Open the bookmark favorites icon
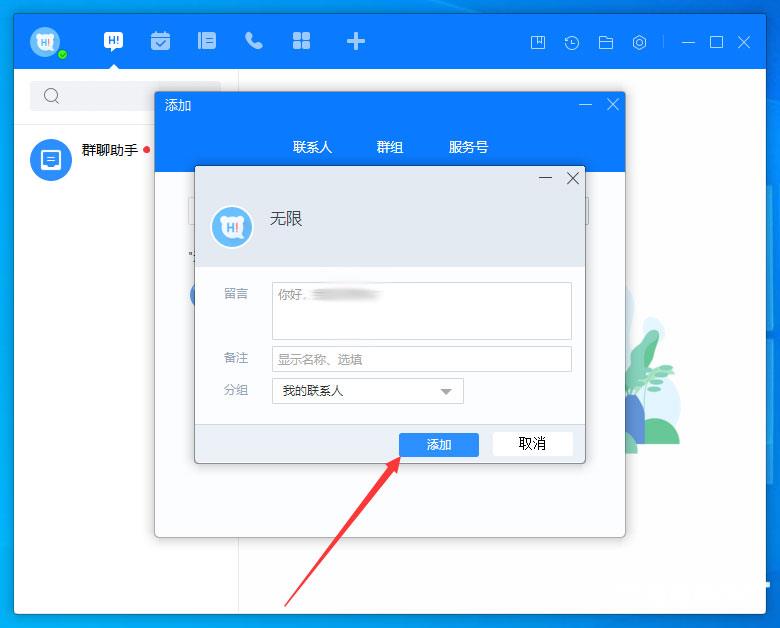Viewport: 780px width, 628px height. (x=538, y=42)
